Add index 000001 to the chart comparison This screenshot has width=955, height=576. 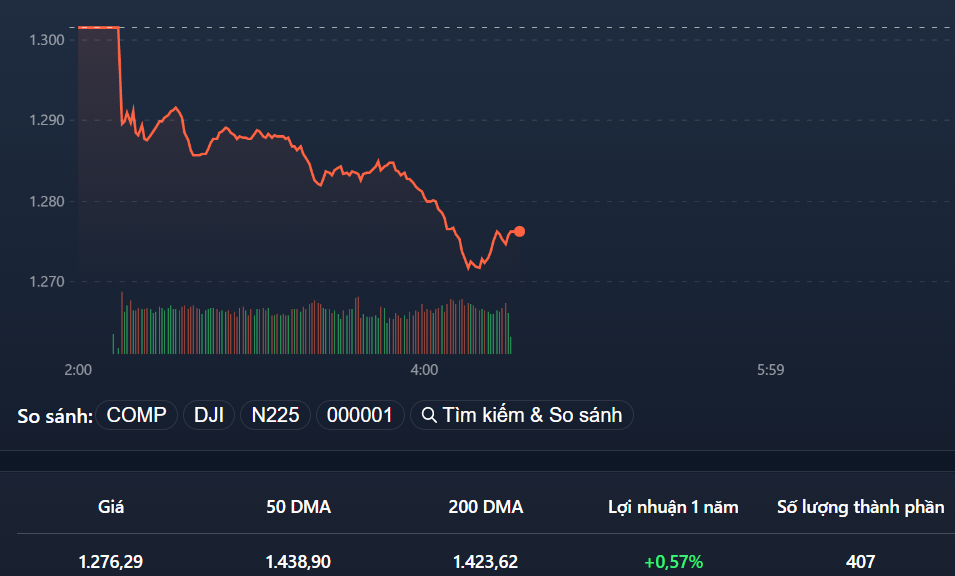[360, 414]
